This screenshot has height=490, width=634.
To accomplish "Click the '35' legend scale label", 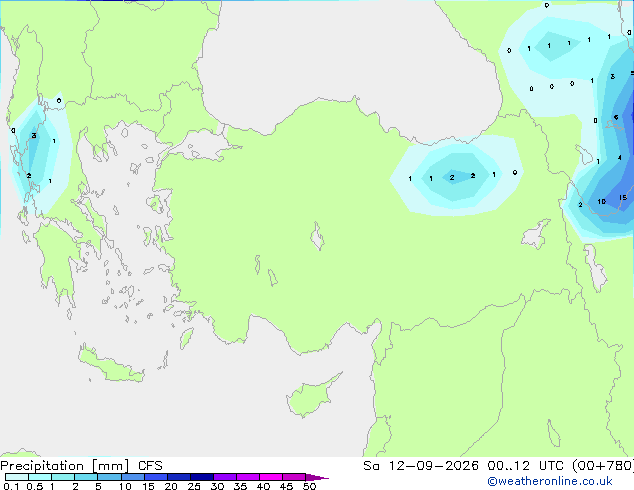I will [x=240, y=486].
